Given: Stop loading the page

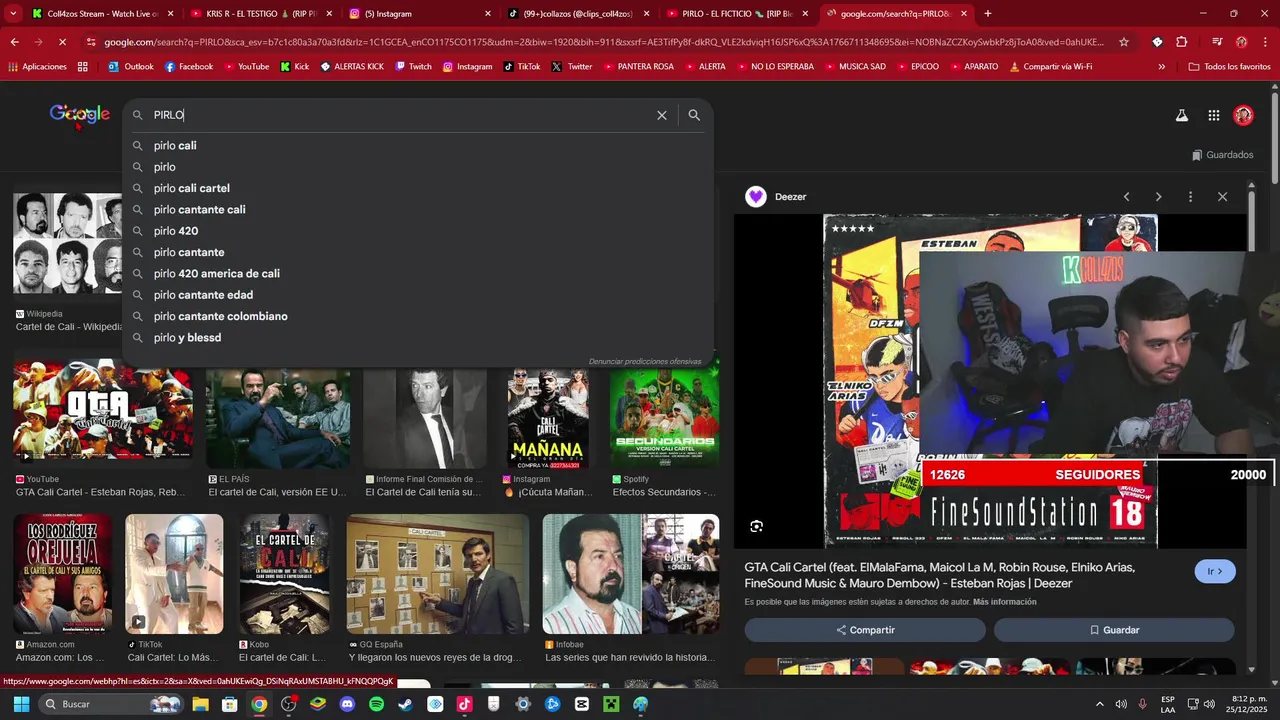Looking at the screenshot, I should click(x=62, y=42).
